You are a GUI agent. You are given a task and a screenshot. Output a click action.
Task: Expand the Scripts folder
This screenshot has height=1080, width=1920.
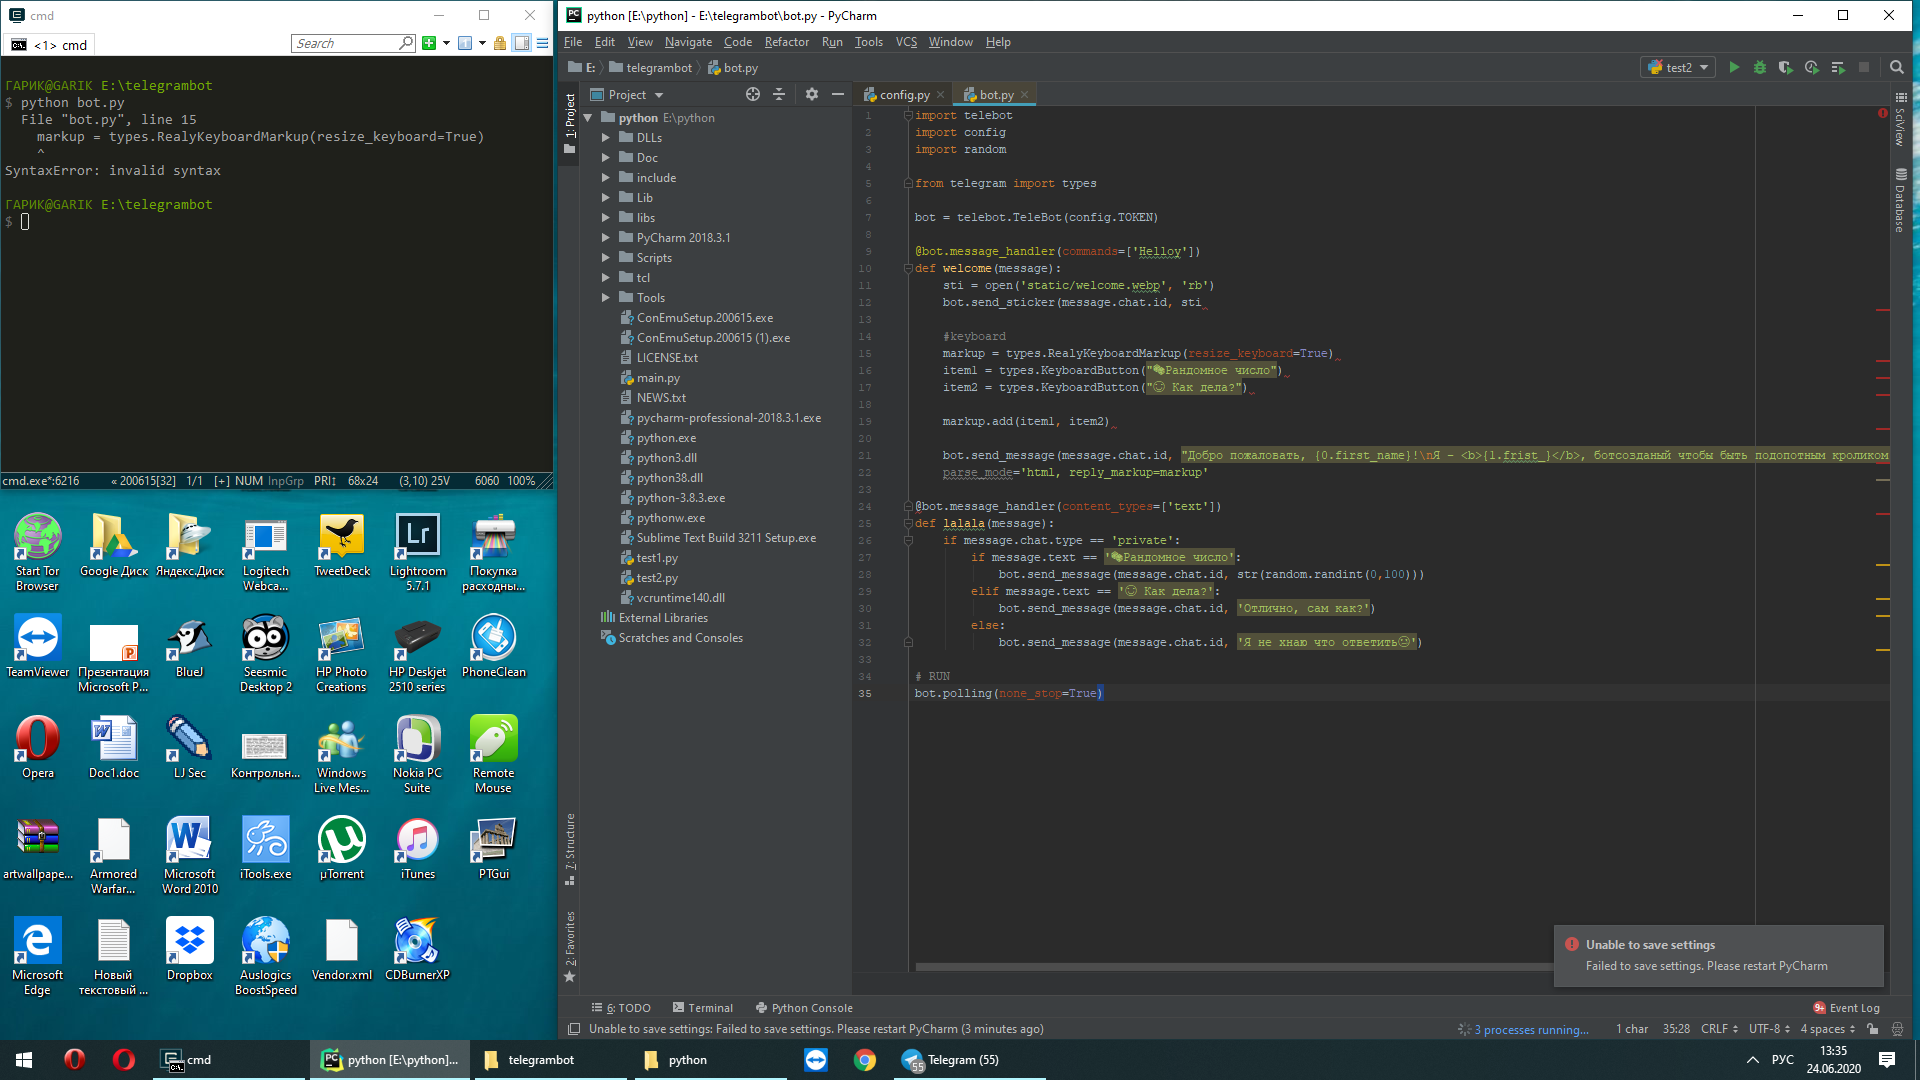tap(605, 258)
